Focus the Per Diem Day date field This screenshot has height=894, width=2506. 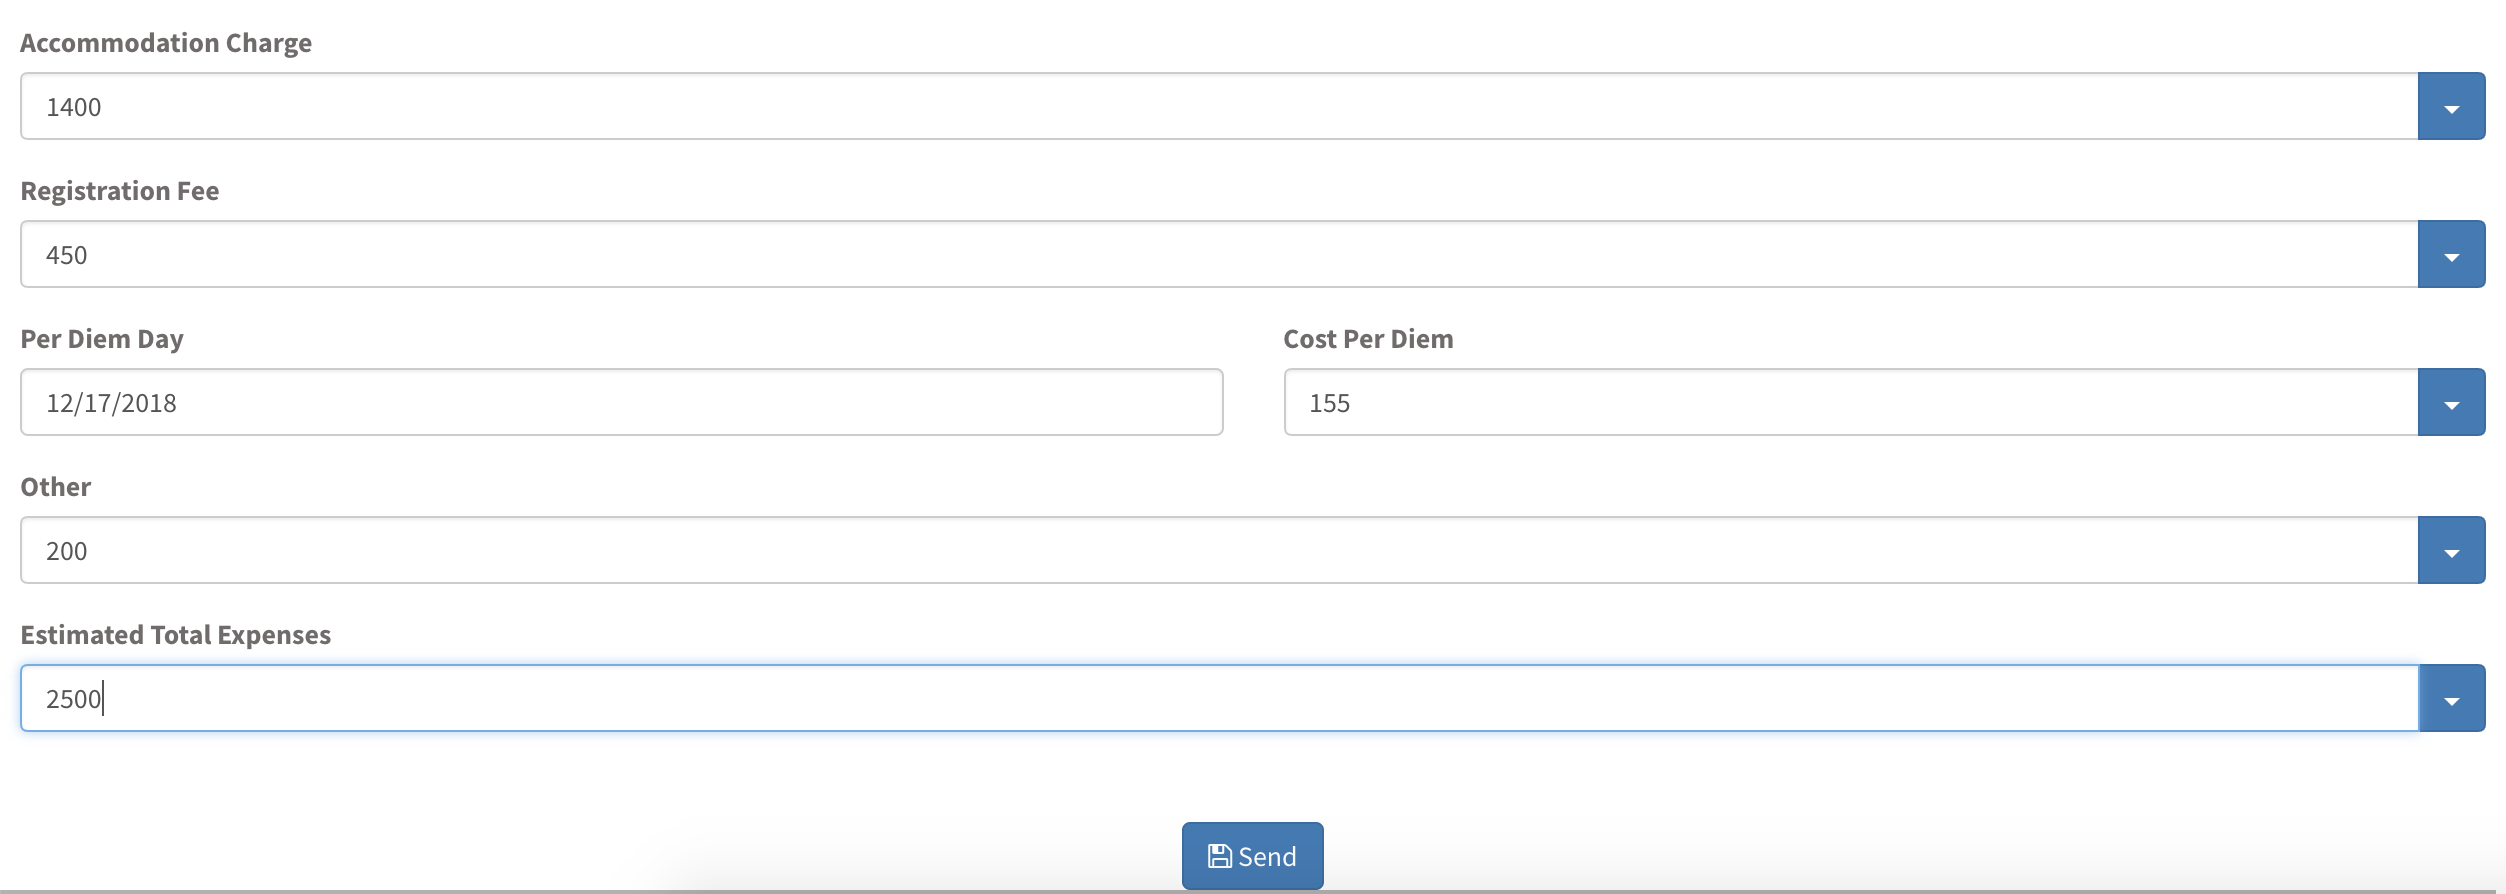621,402
